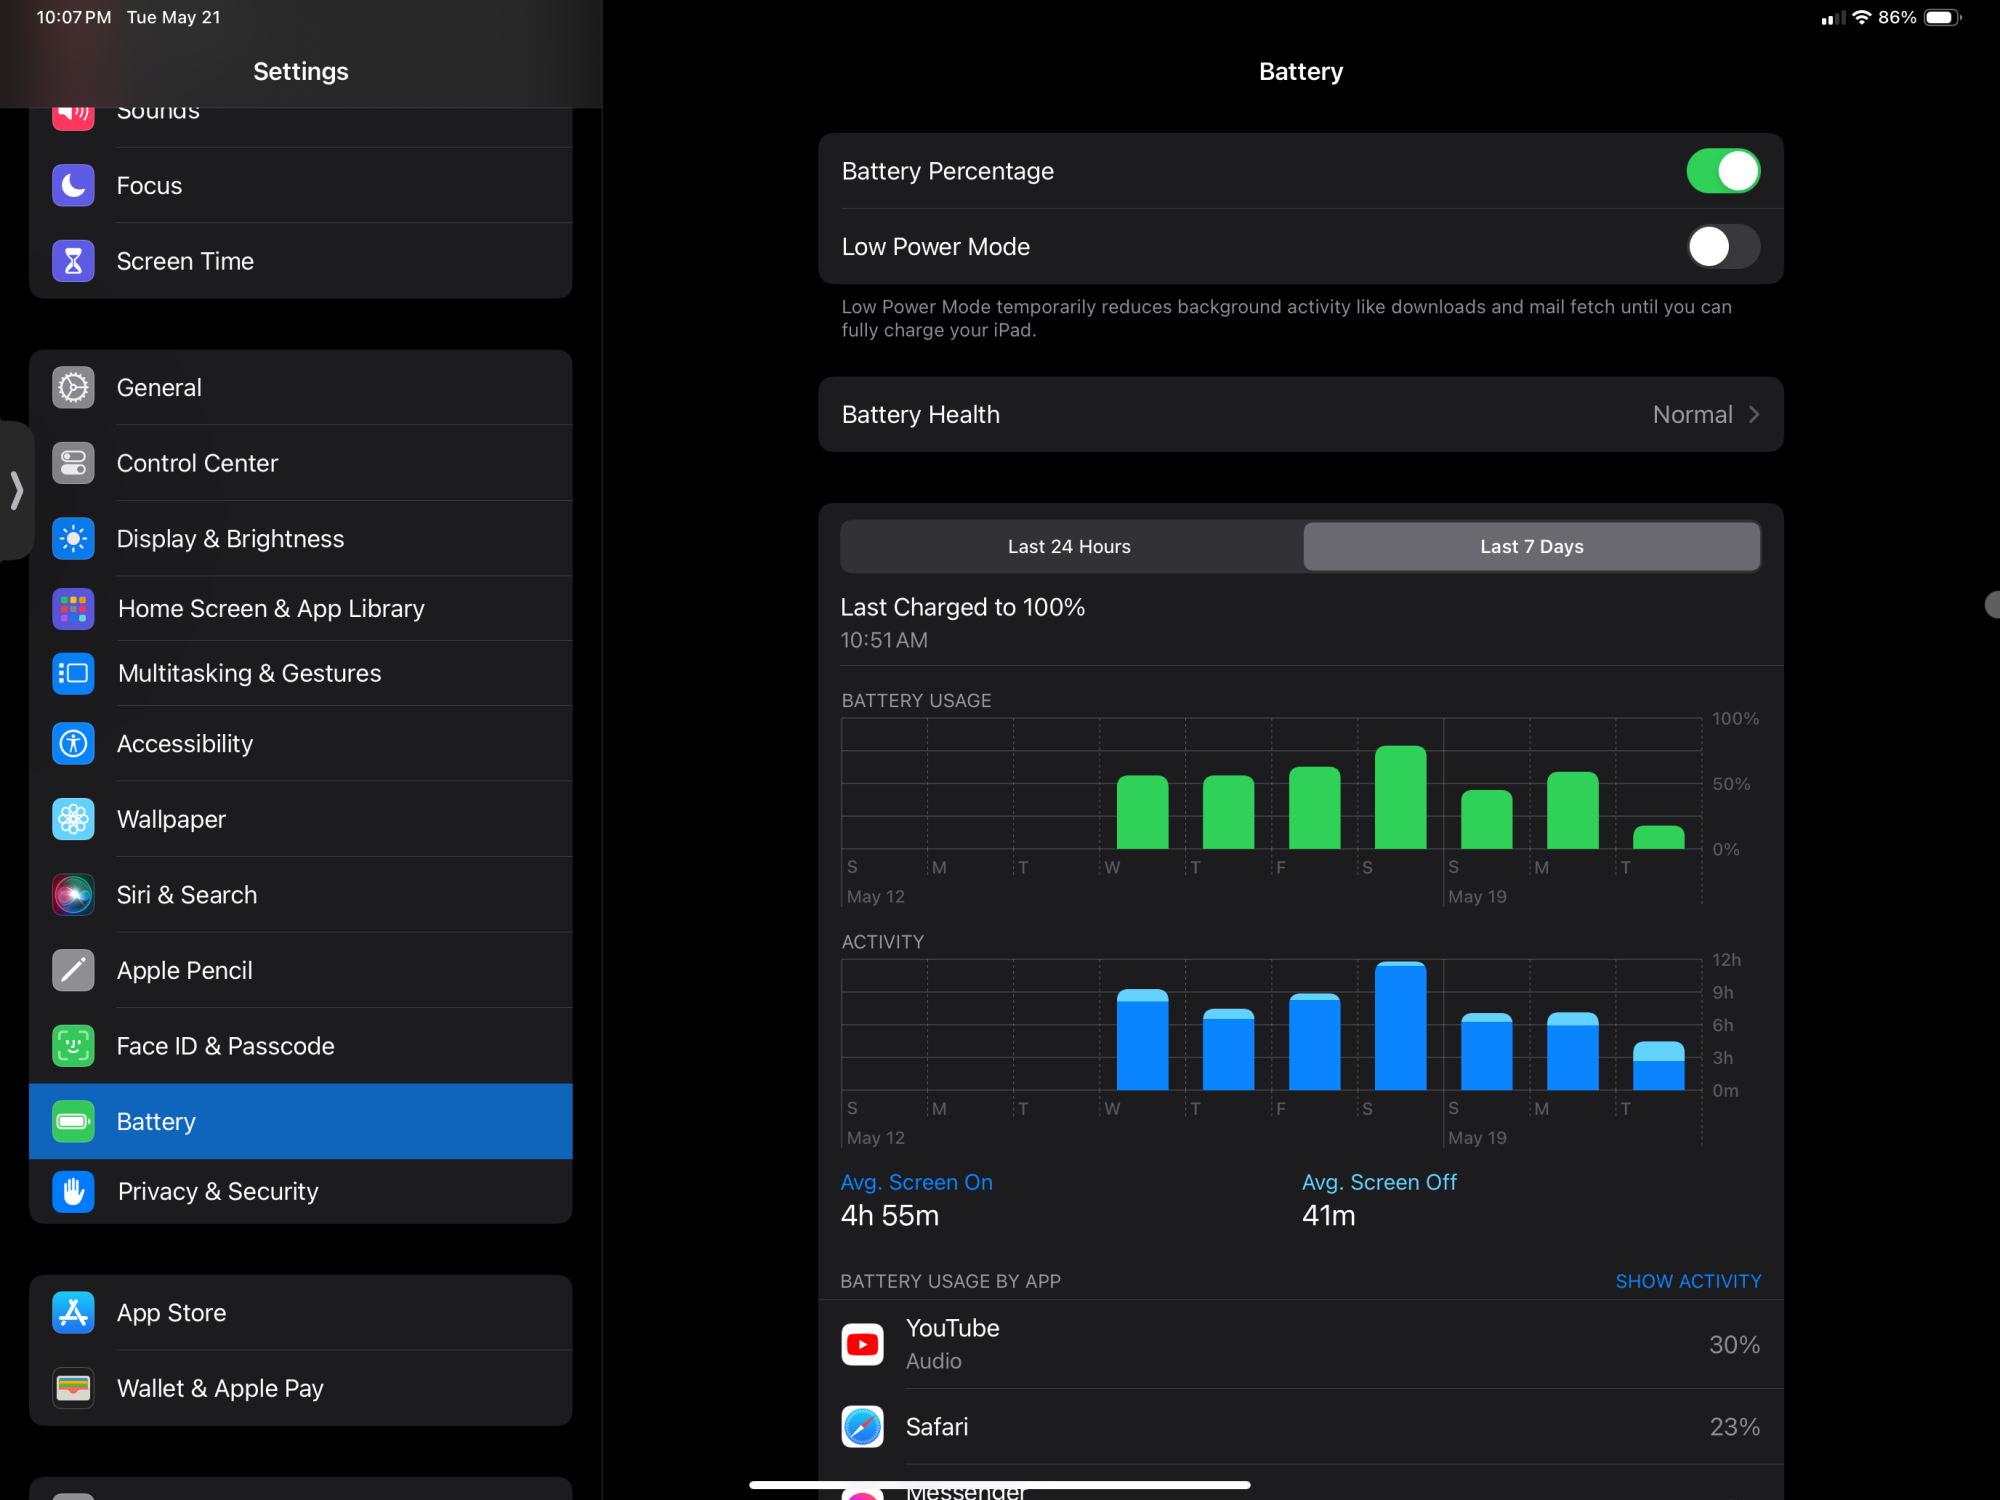
Task: Open Focus settings moon icon
Action: (73, 185)
